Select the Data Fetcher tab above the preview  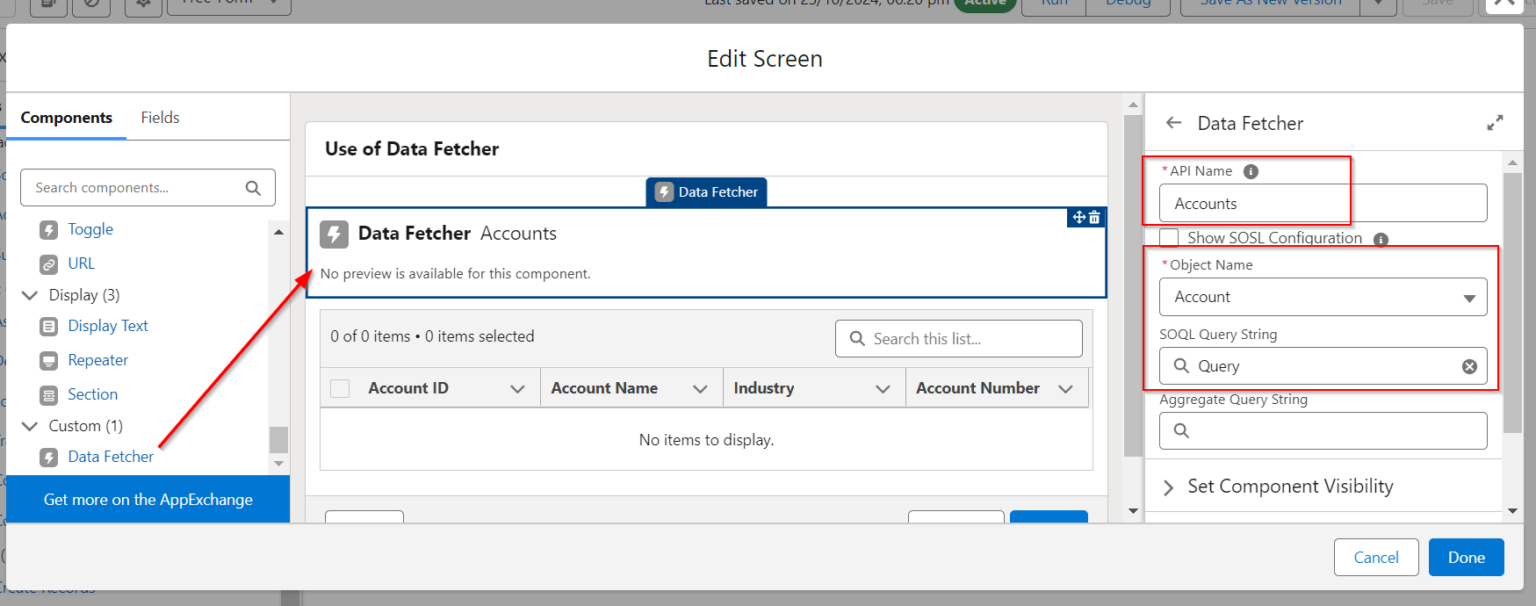pos(706,191)
